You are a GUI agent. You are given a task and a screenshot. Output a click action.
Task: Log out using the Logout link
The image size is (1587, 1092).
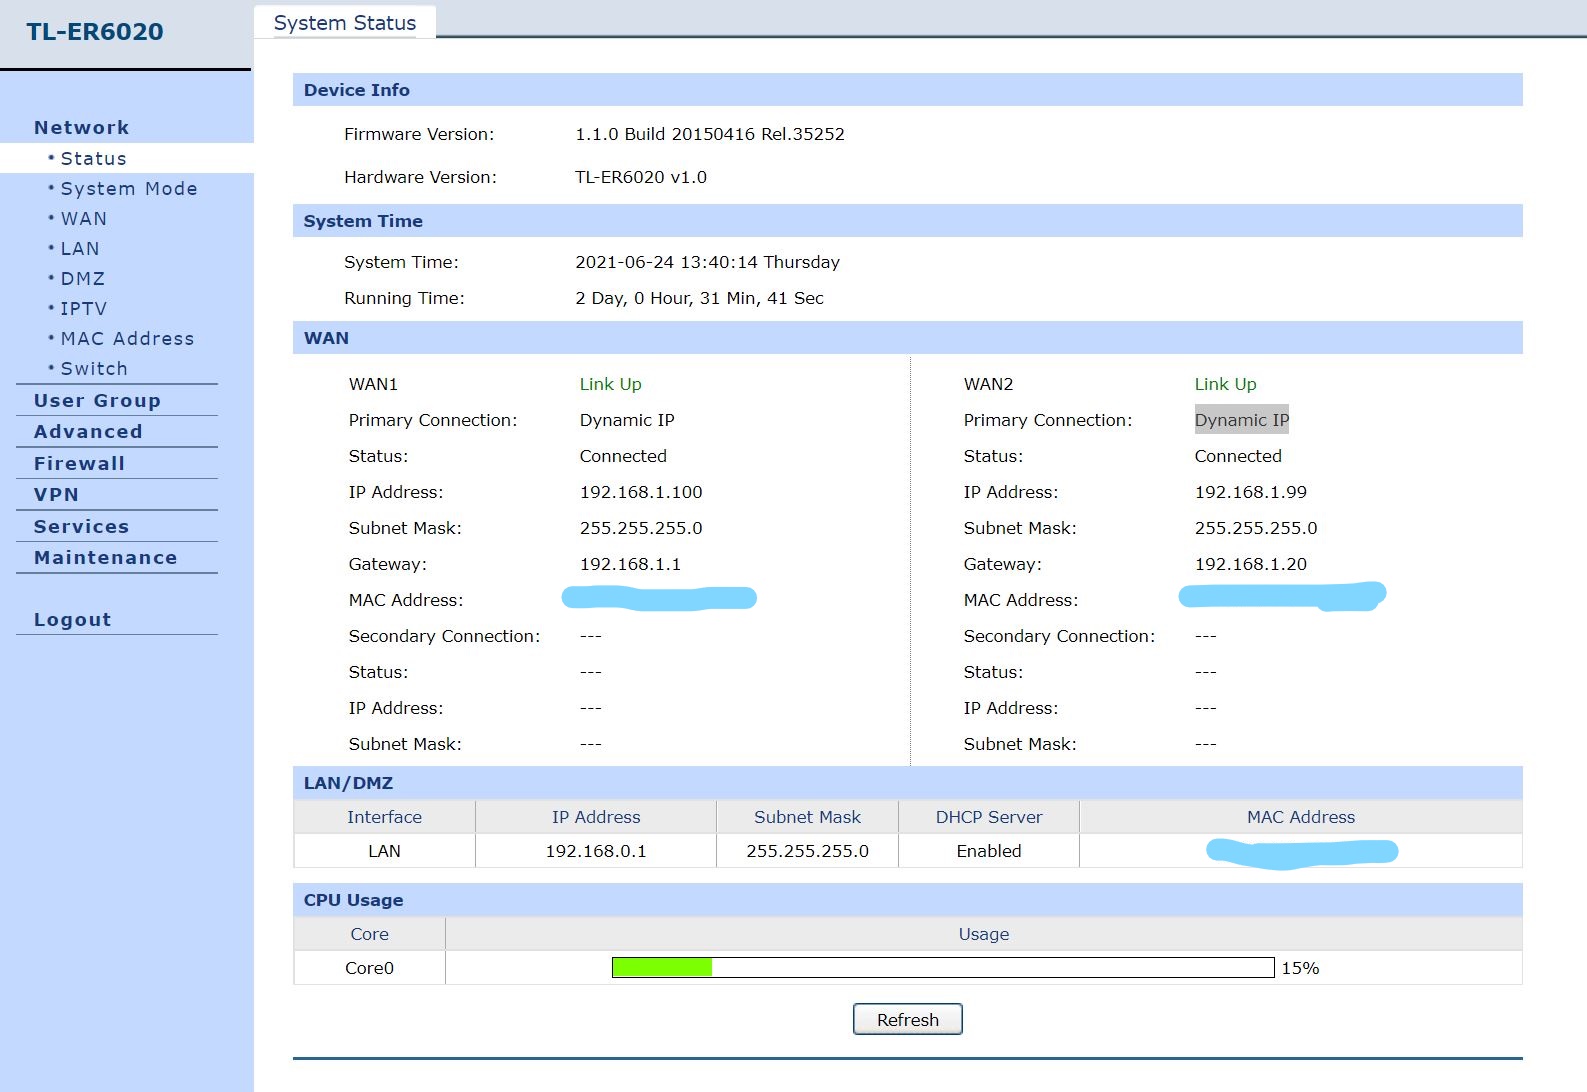click(x=72, y=620)
